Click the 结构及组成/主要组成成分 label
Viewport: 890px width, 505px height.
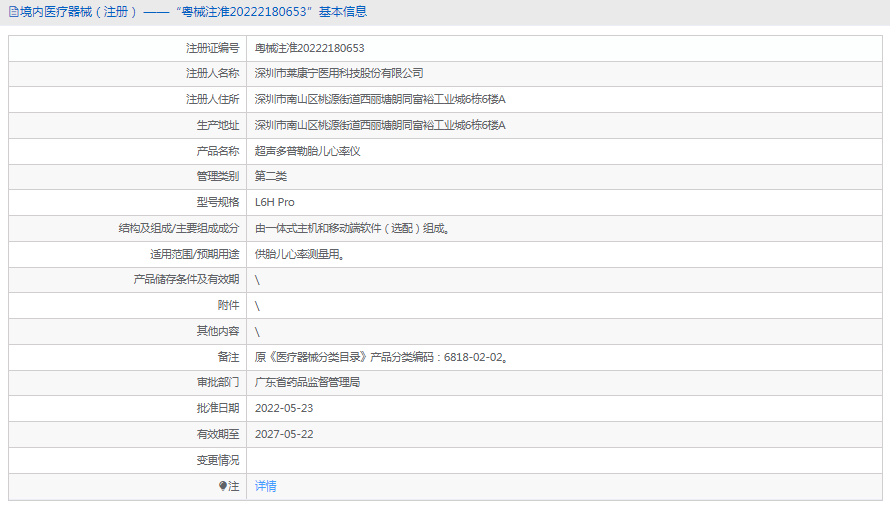pyautogui.click(x=179, y=229)
